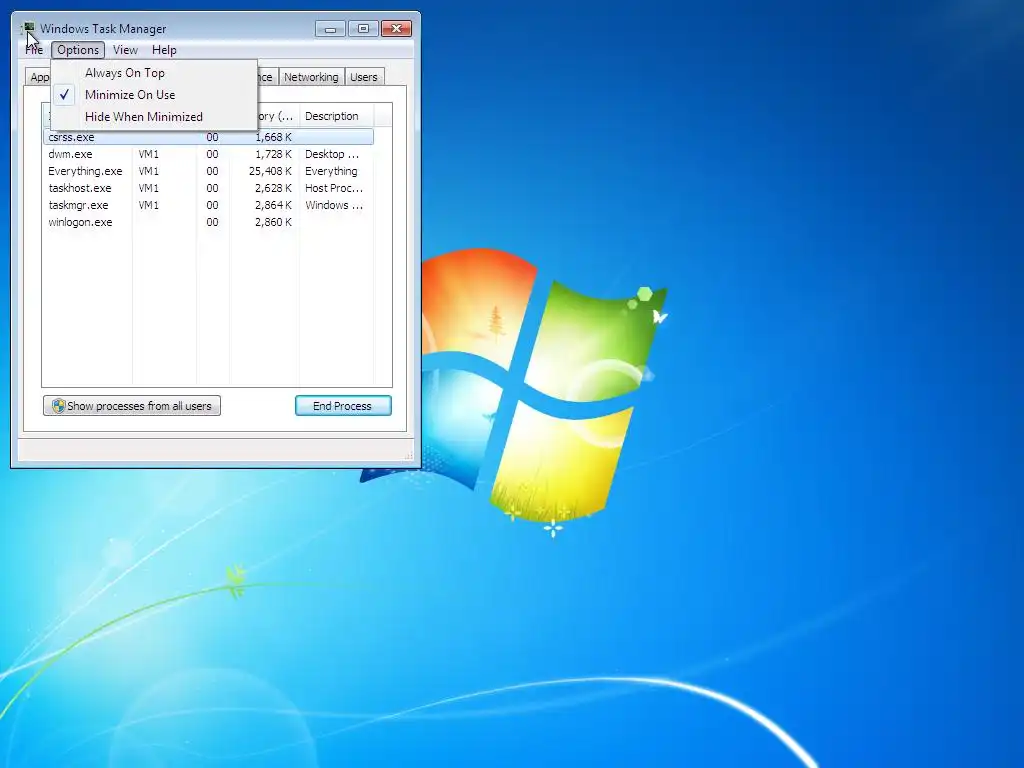Click memory value 25,408 K
The width and height of the screenshot is (1024, 768).
pyautogui.click(x=270, y=171)
